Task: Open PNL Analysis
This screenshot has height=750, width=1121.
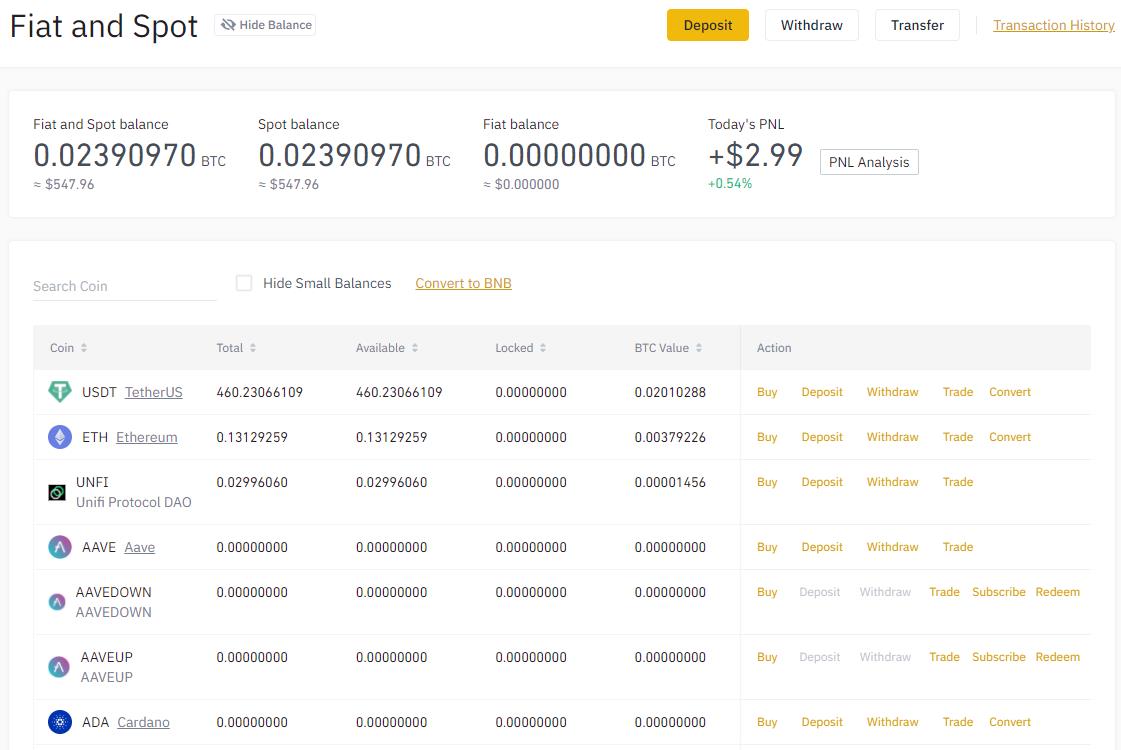Action: point(869,162)
